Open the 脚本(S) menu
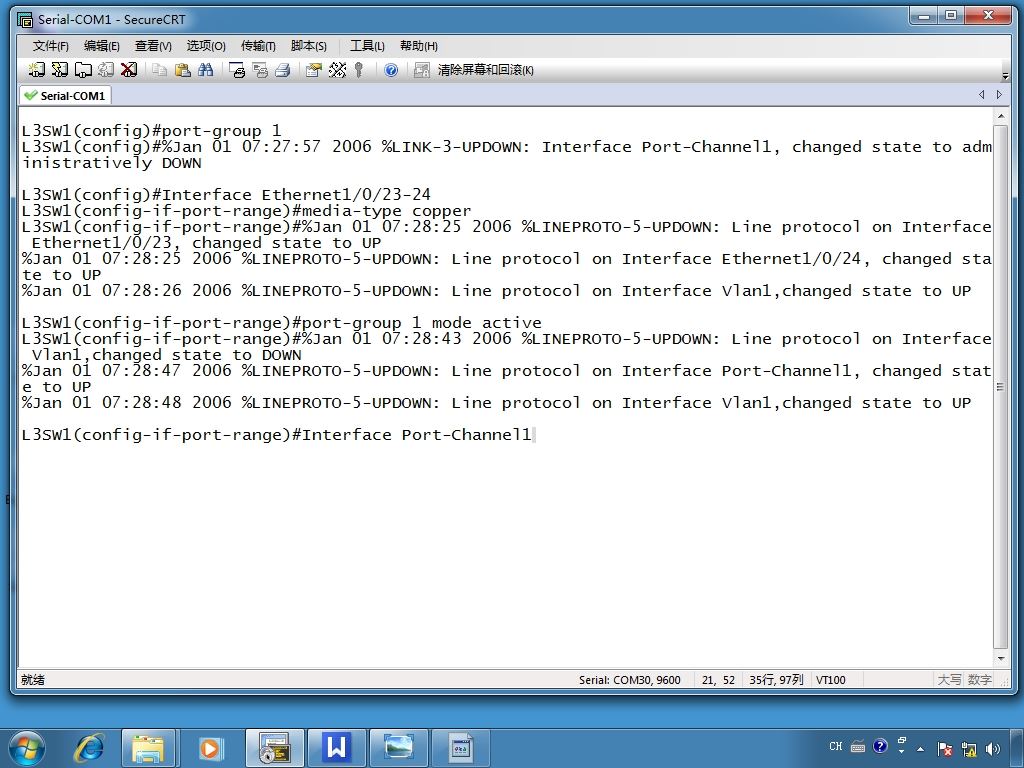This screenshot has width=1024, height=768. 308,46
